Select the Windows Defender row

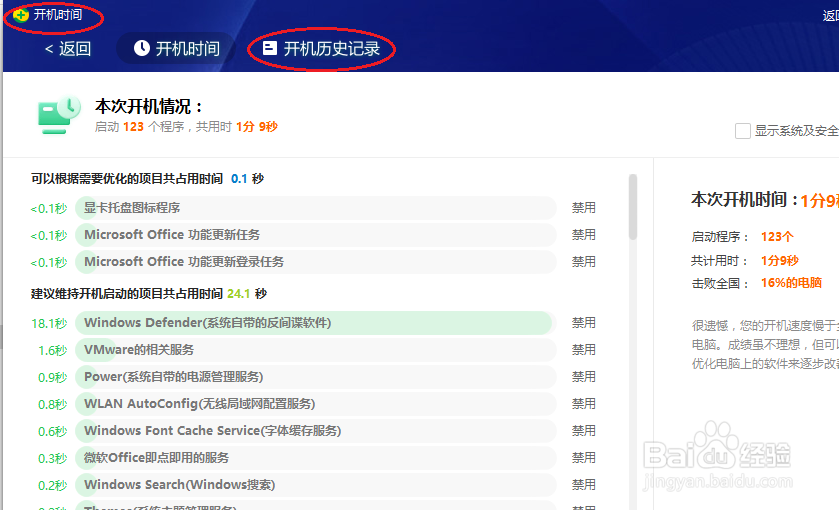(x=316, y=323)
